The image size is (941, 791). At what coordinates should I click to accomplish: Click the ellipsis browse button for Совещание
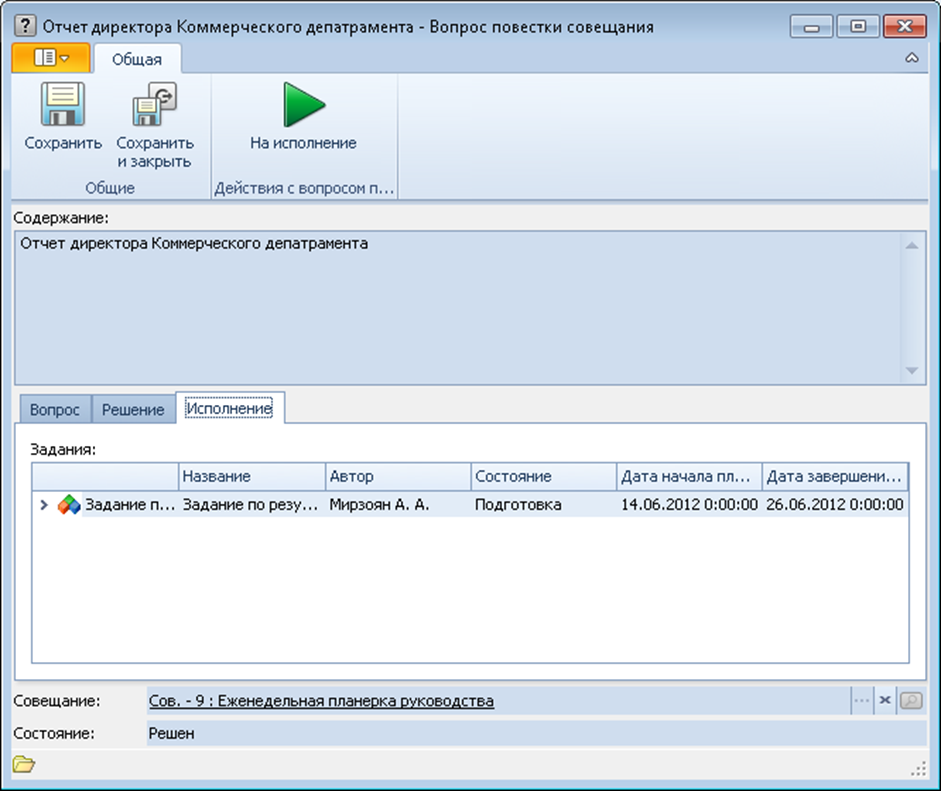click(x=862, y=700)
